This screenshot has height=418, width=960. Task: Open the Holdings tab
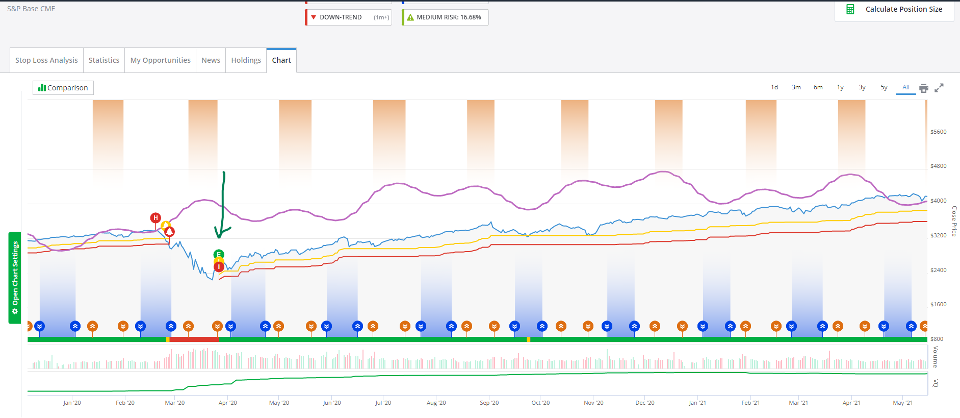246,60
